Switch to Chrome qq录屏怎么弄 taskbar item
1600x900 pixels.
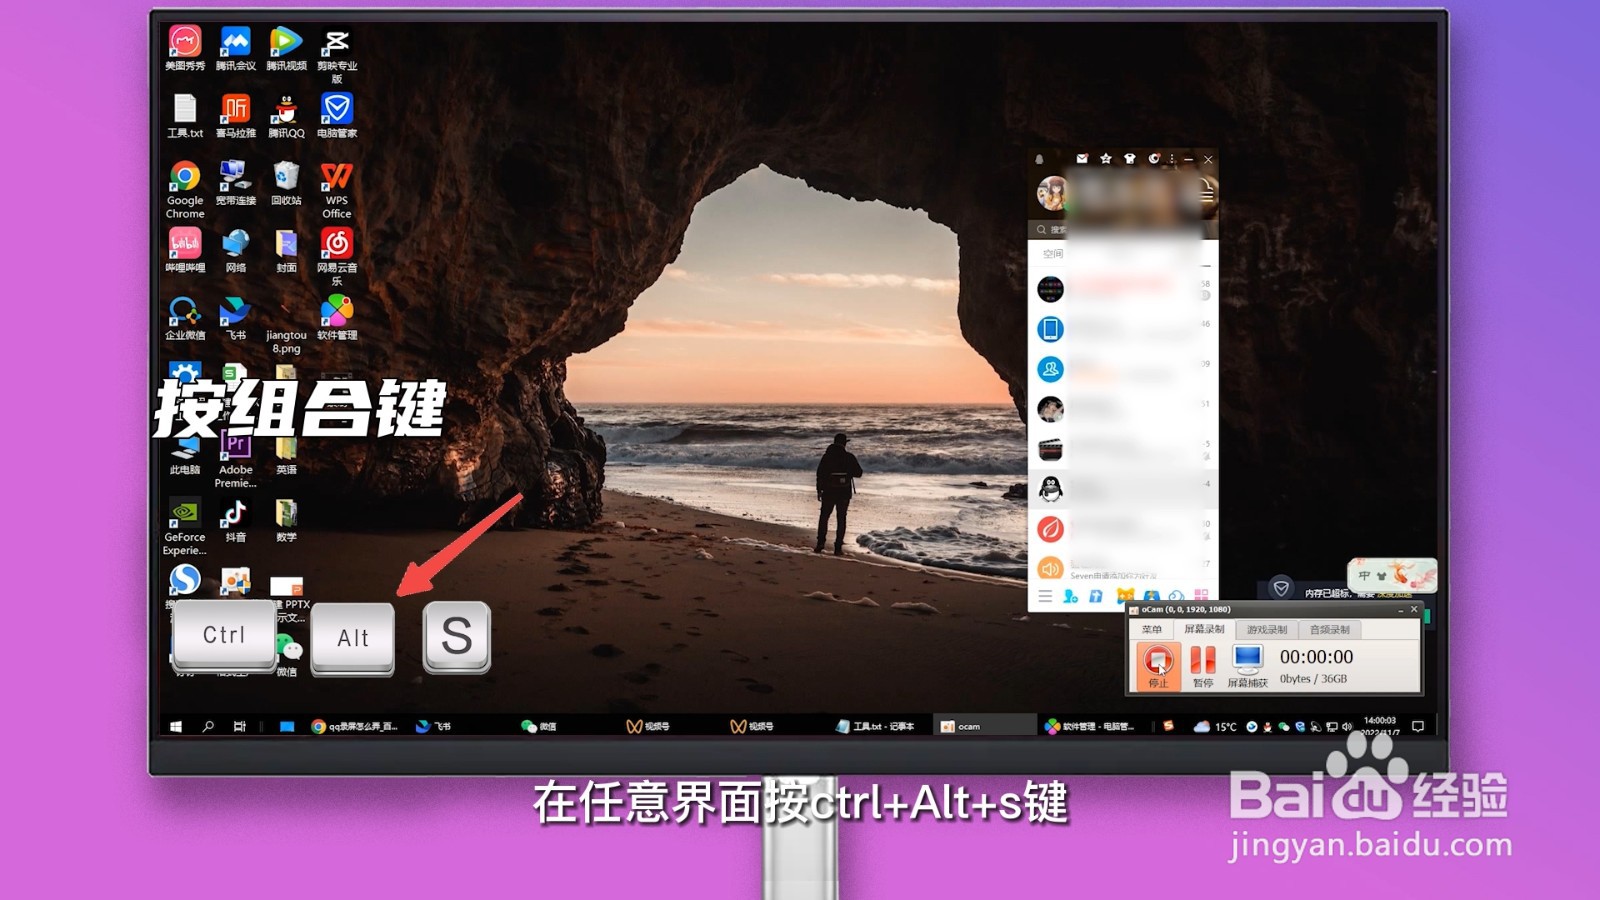click(355, 727)
